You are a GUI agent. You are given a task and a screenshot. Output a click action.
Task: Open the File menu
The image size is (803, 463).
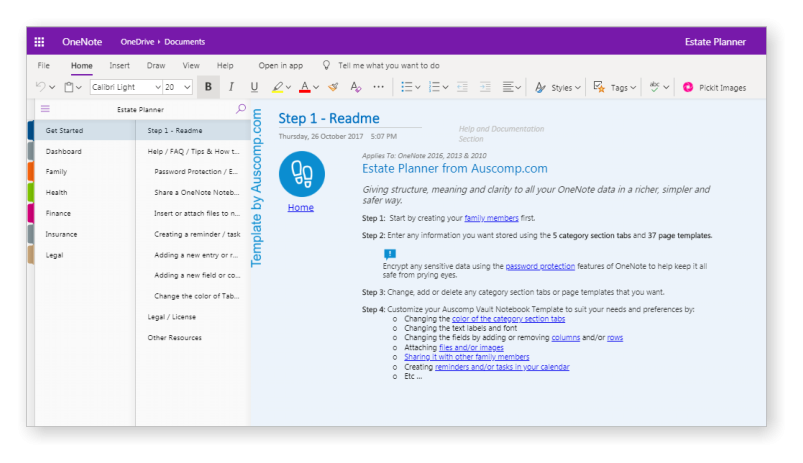pyautogui.click(x=44, y=66)
